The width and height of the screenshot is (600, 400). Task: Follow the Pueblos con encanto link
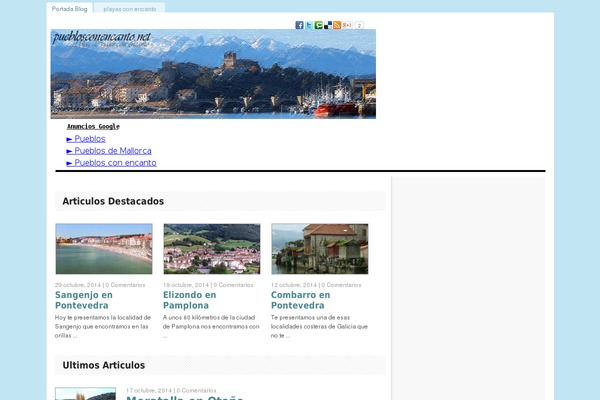111,163
